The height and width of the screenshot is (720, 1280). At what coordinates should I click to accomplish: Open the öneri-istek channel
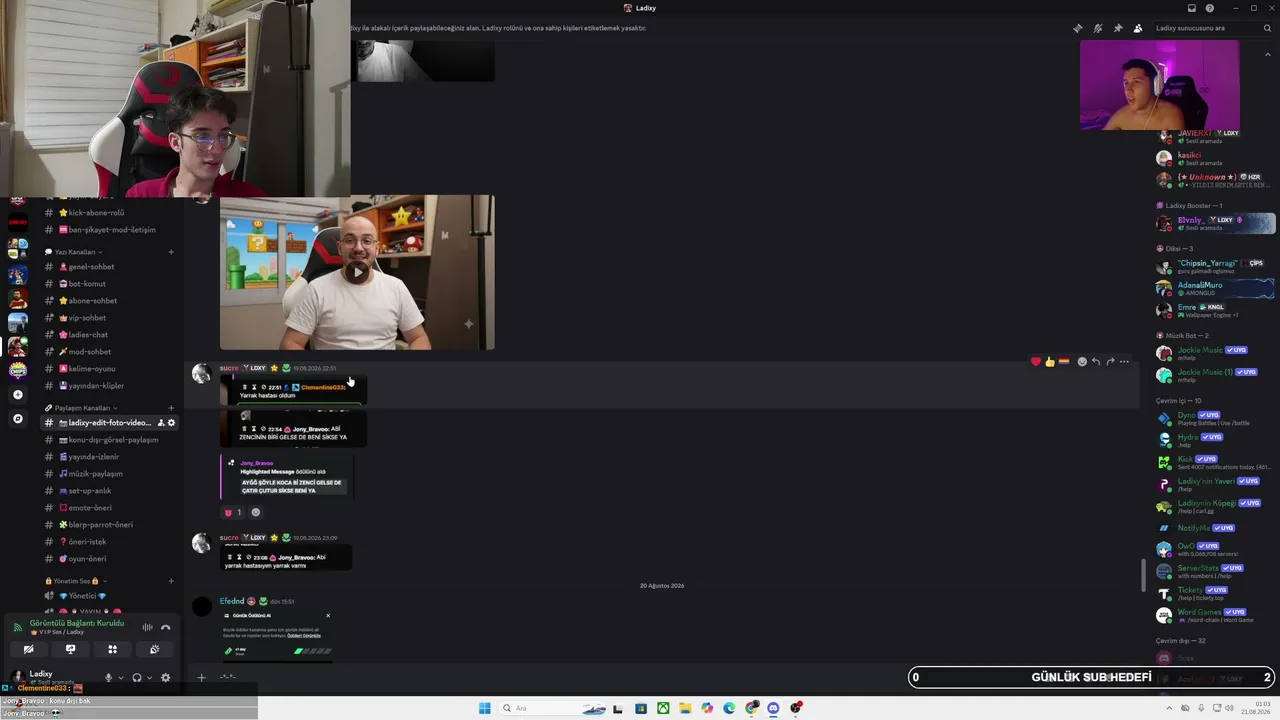click(108, 542)
